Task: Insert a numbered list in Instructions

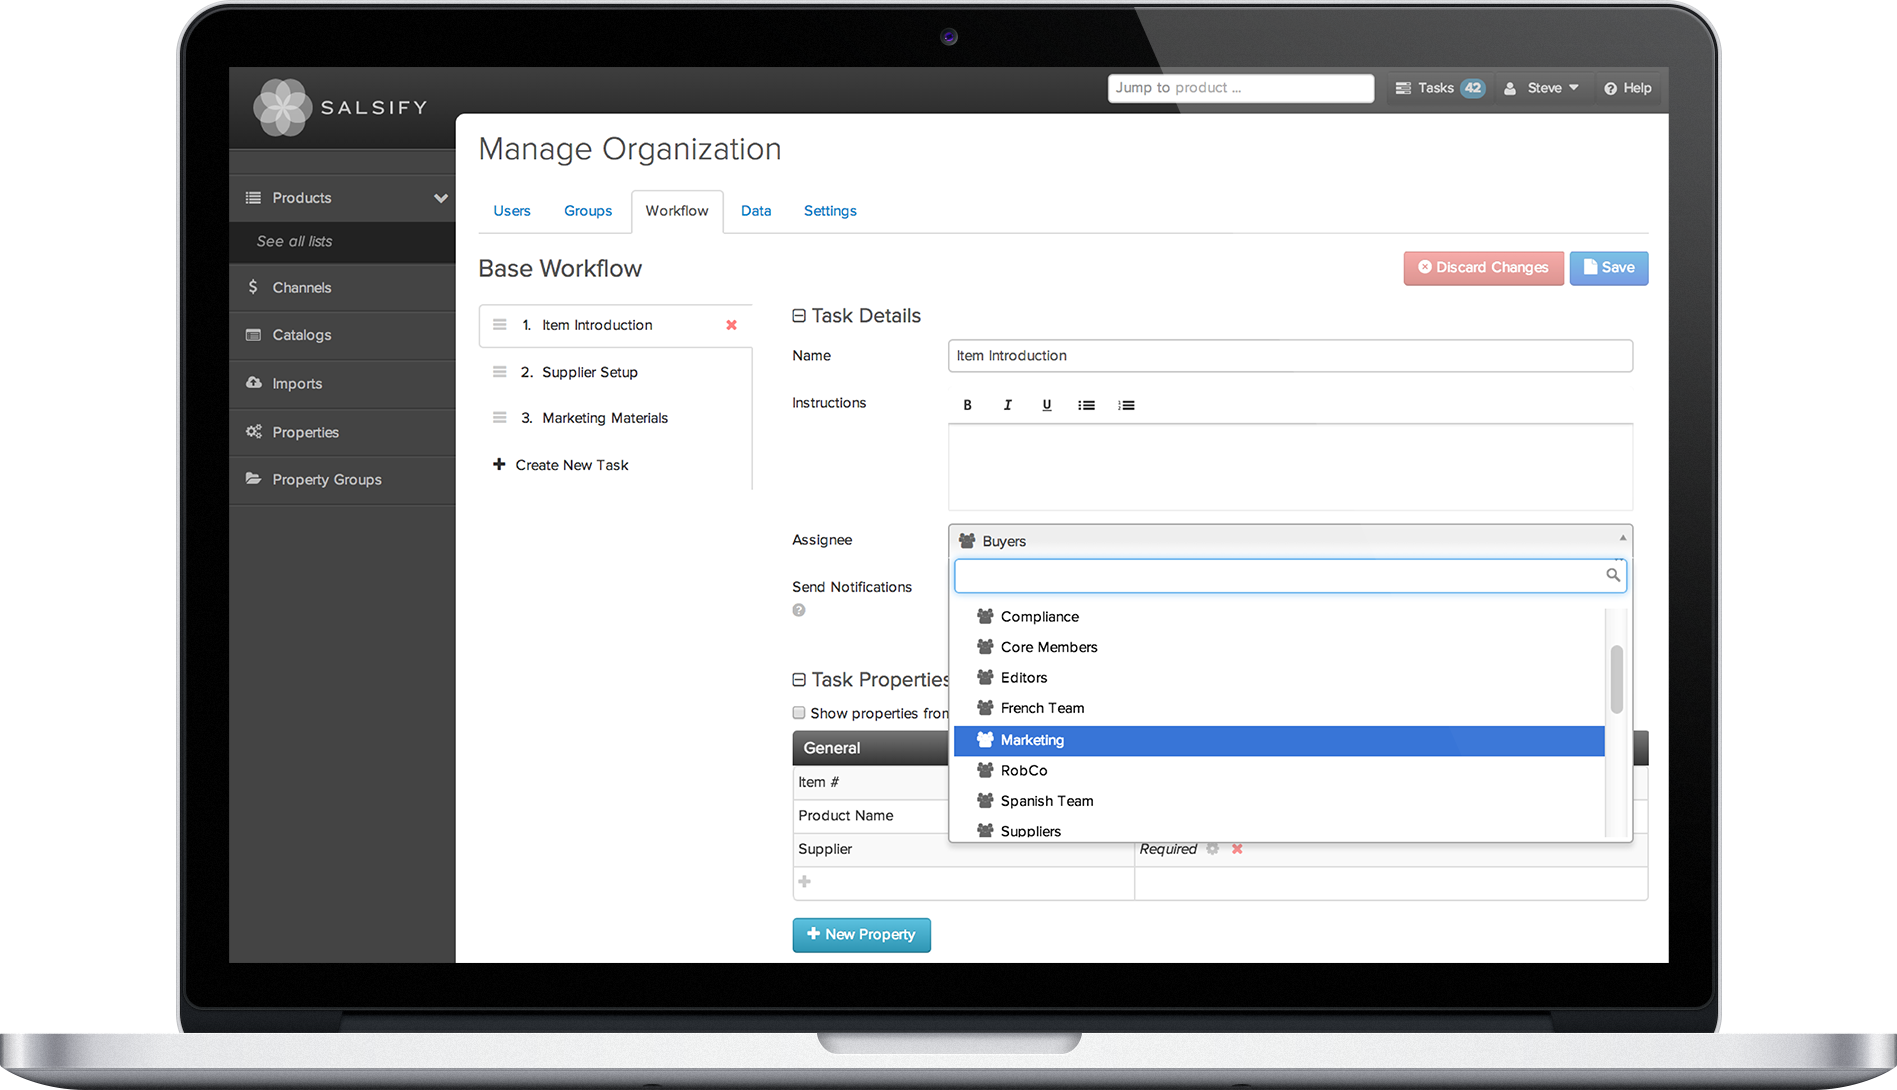Action: [x=1126, y=405]
